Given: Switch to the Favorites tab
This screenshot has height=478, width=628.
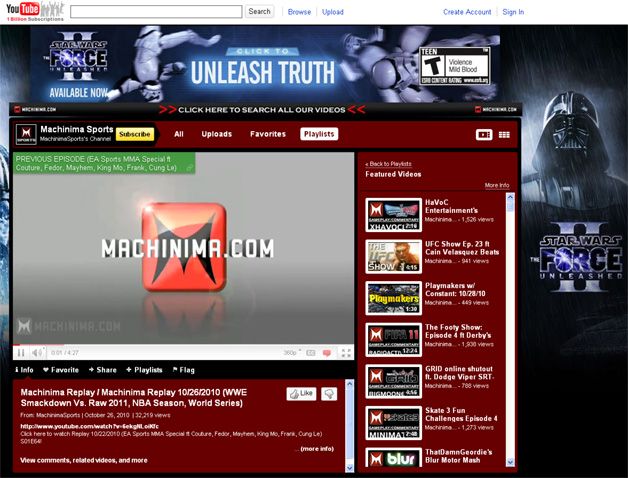Looking at the screenshot, I should (267, 134).
